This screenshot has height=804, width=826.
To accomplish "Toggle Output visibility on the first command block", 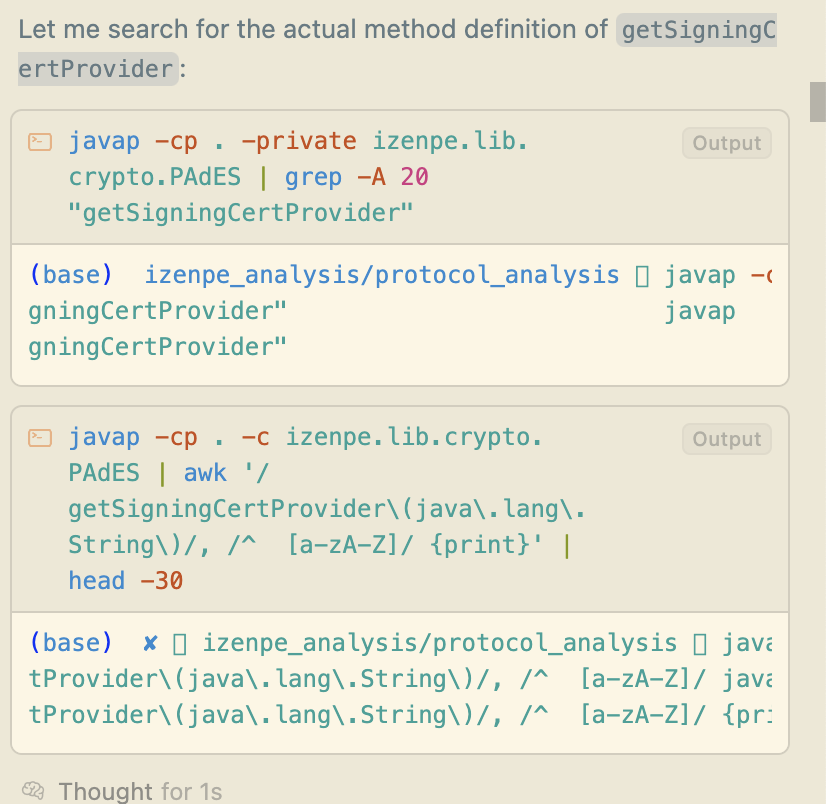I will point(726,142).
